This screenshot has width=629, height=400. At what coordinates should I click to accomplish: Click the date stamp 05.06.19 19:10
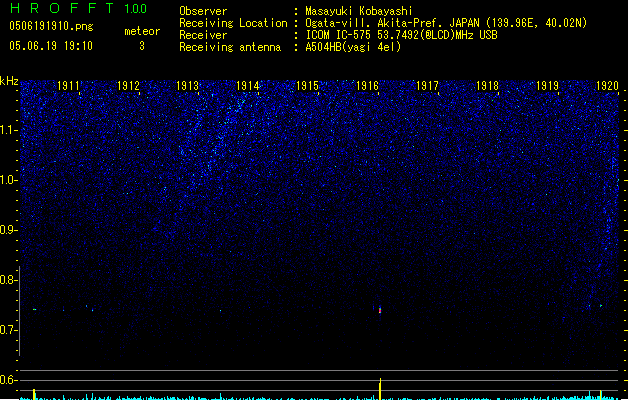pos(51,46)
